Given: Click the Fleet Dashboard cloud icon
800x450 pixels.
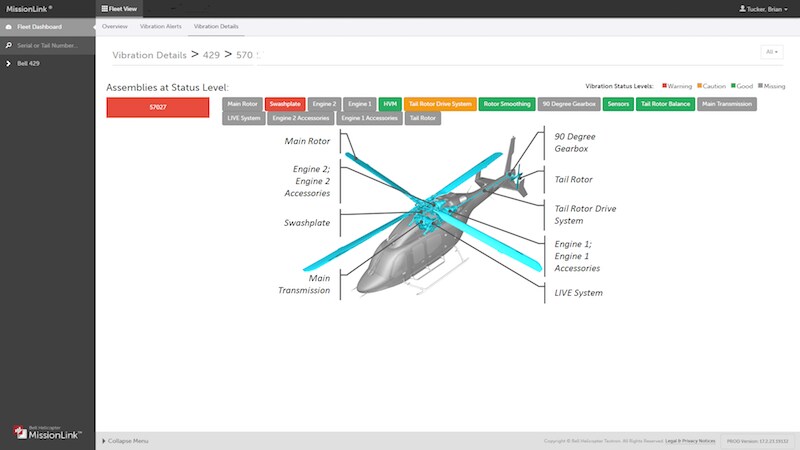Looking at the screenshot, I should click(x=8, y=26).
